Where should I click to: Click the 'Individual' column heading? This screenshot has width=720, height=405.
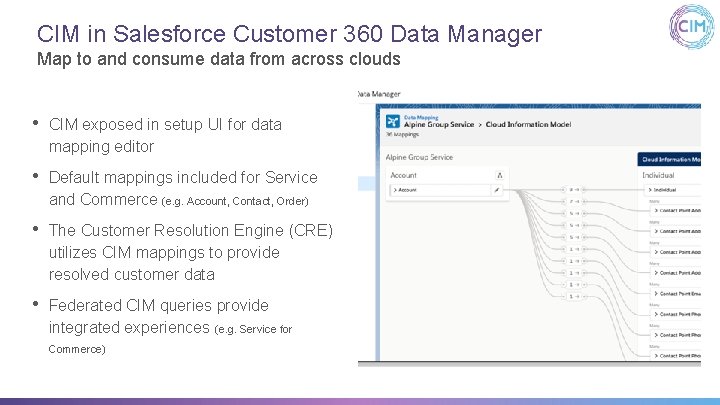(x=658, y=175)
